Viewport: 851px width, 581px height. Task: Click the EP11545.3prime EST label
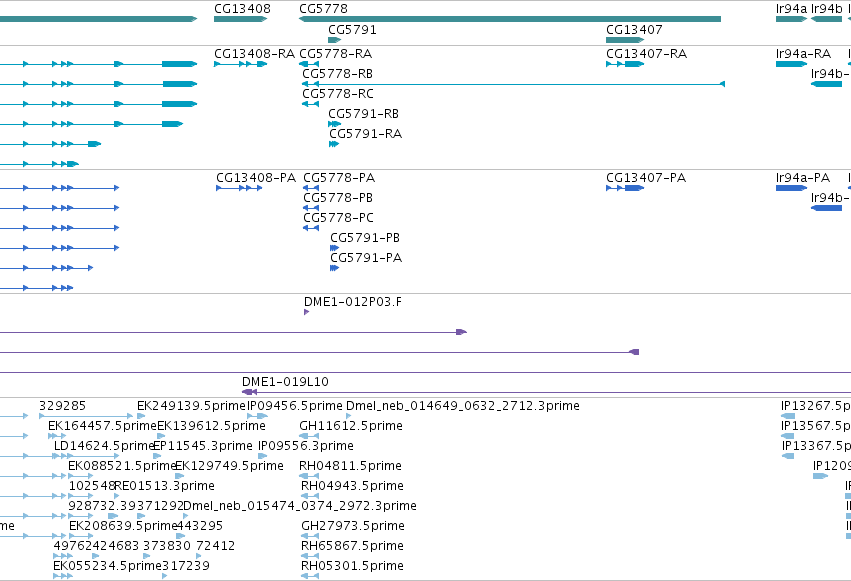(203, 446)
